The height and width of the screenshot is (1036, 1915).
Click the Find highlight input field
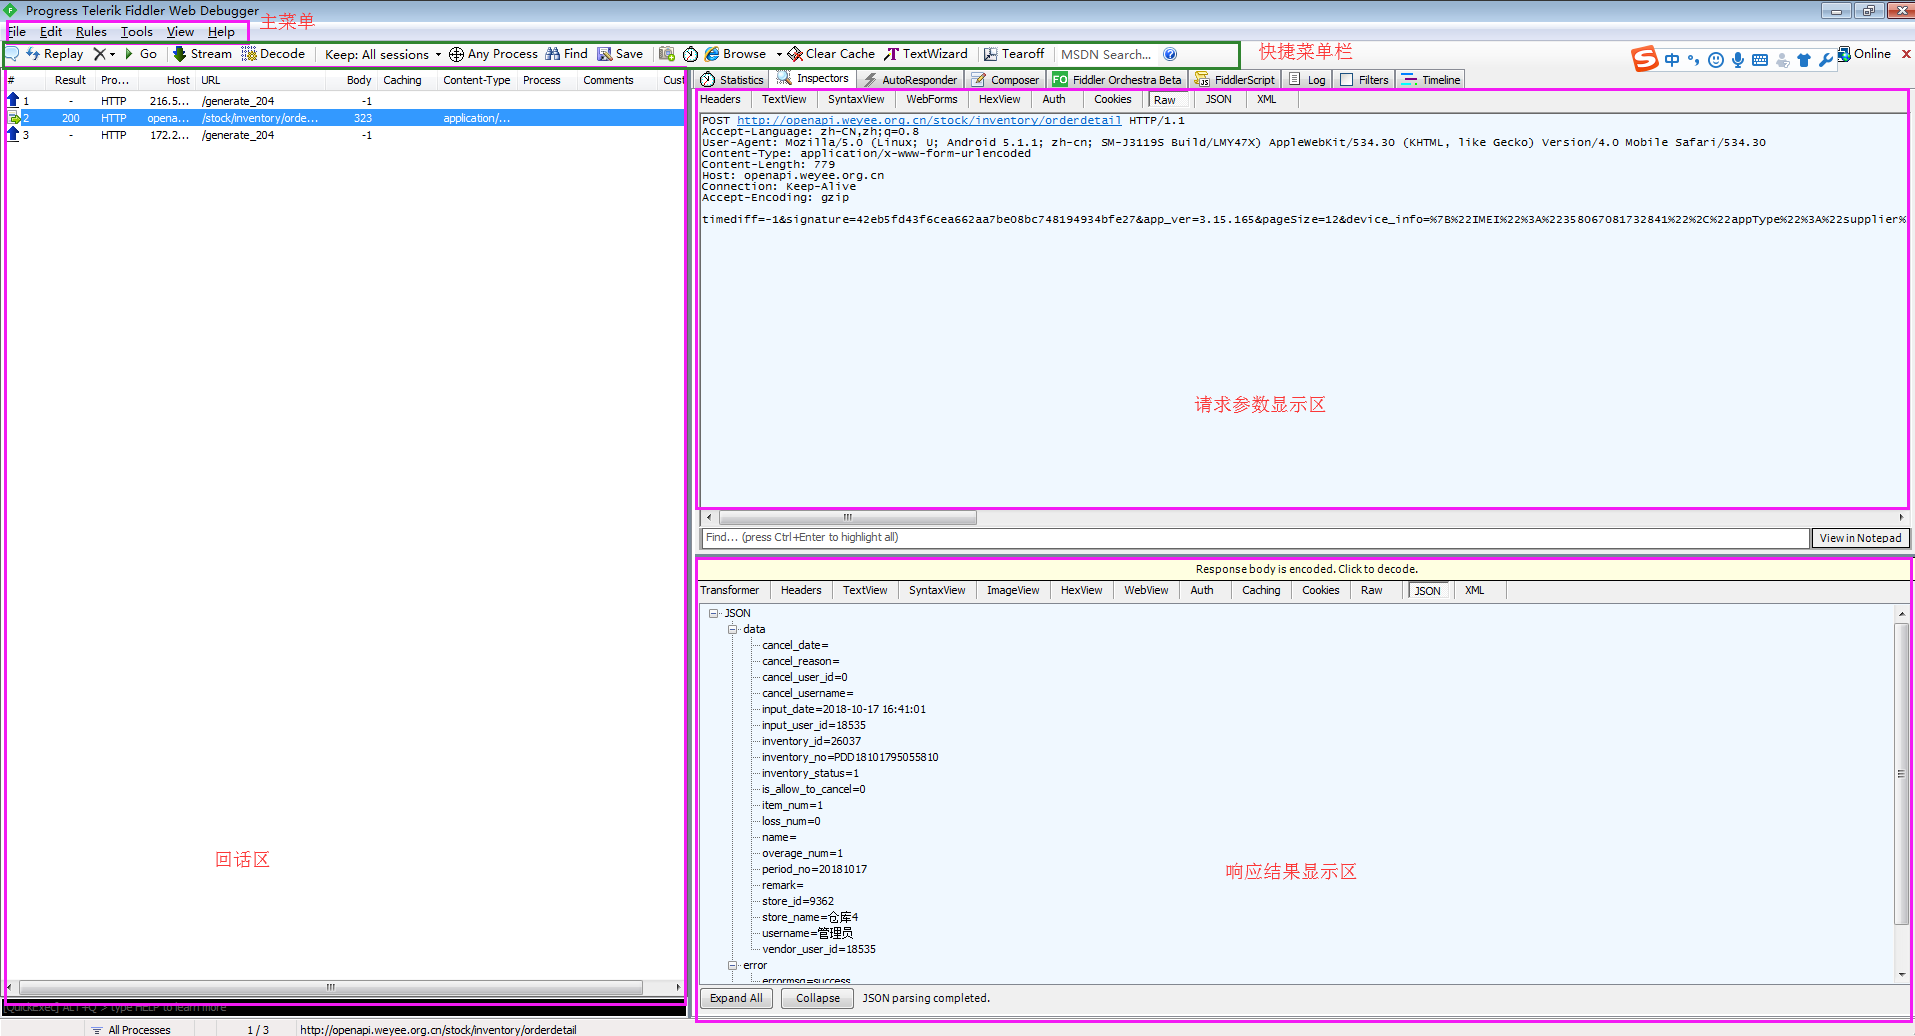pyautogui.click(x=1255, y=538)
